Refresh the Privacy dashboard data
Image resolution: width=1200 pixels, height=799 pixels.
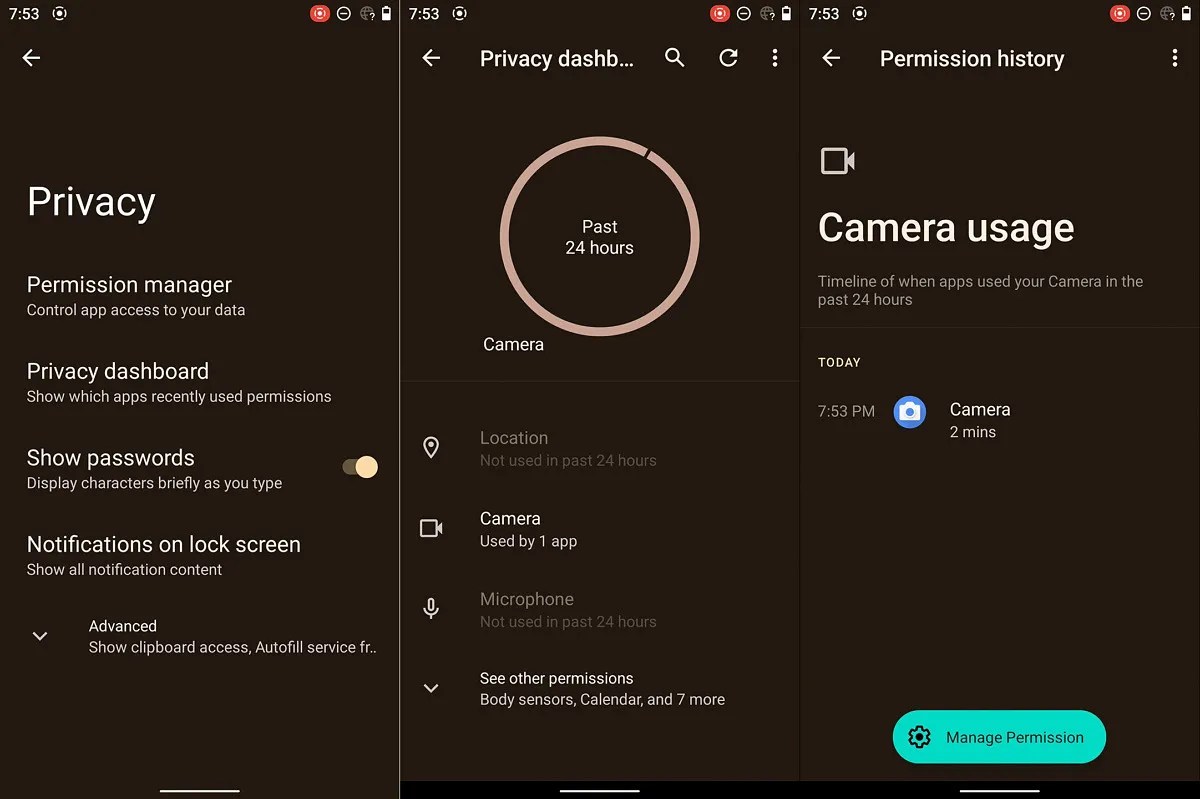point(728,58)
